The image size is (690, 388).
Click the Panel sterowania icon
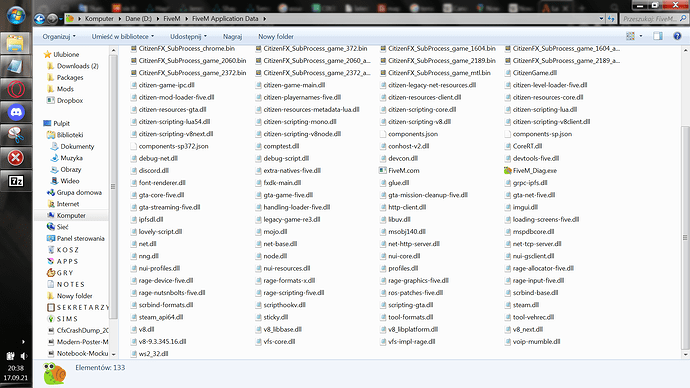point(51,238)
